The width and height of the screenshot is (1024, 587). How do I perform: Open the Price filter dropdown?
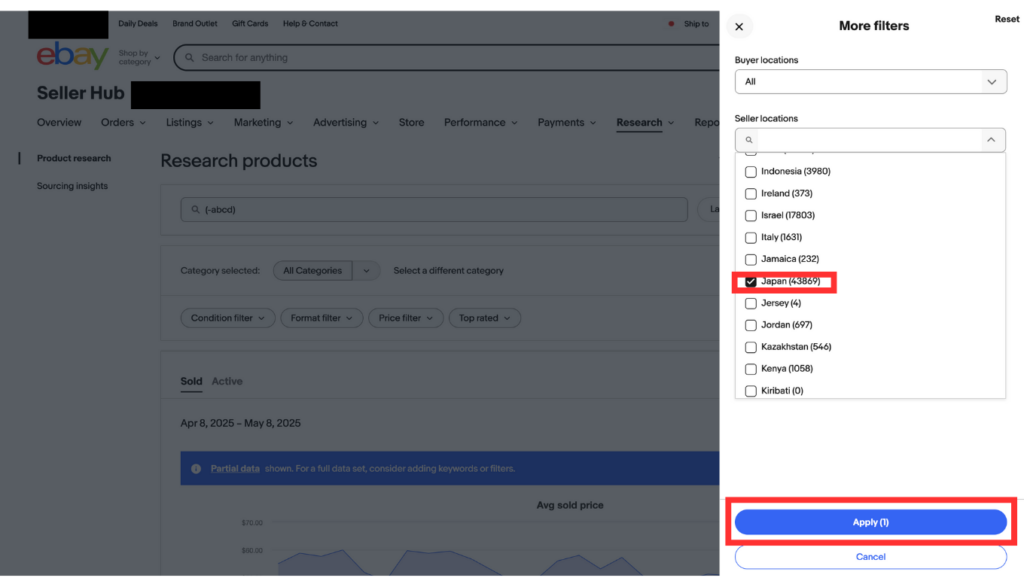pos(406,318)
